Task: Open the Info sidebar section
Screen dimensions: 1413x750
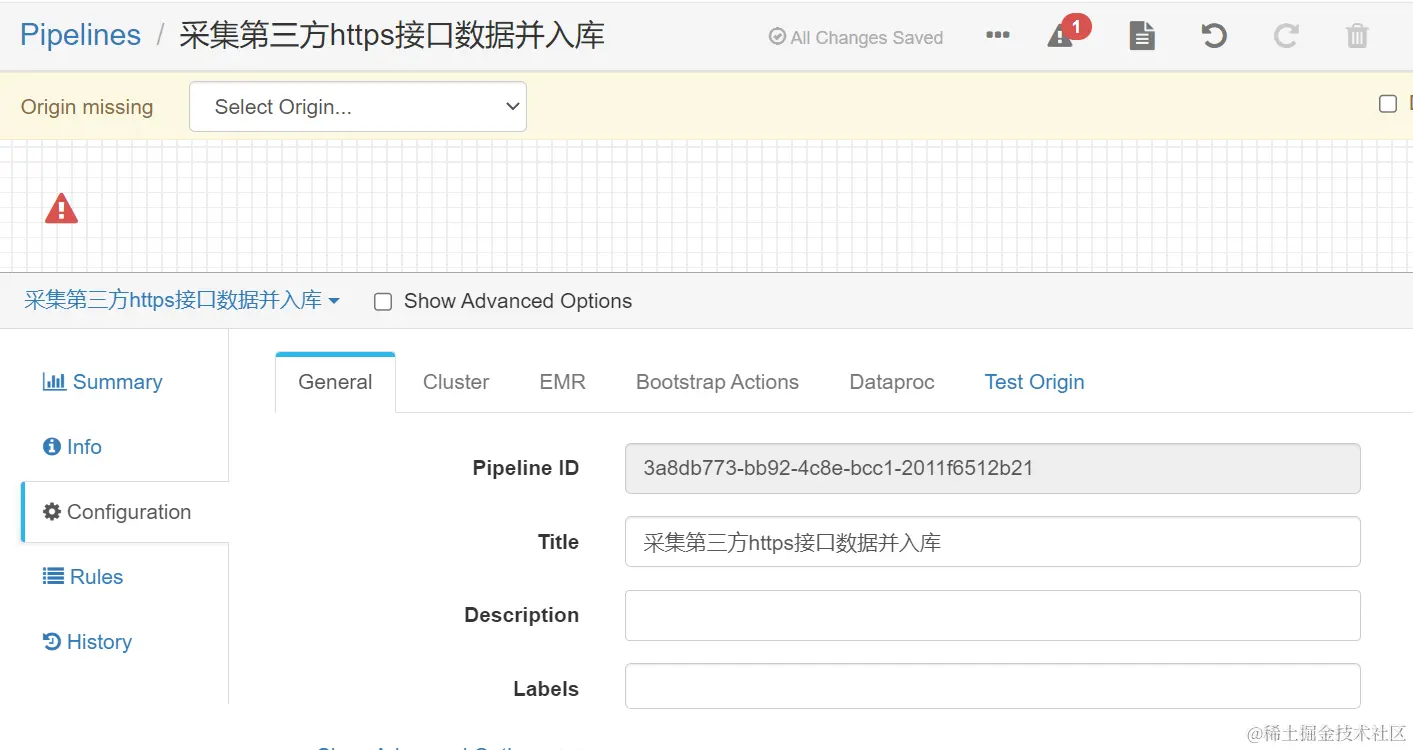Action: (x=72, y=447)
